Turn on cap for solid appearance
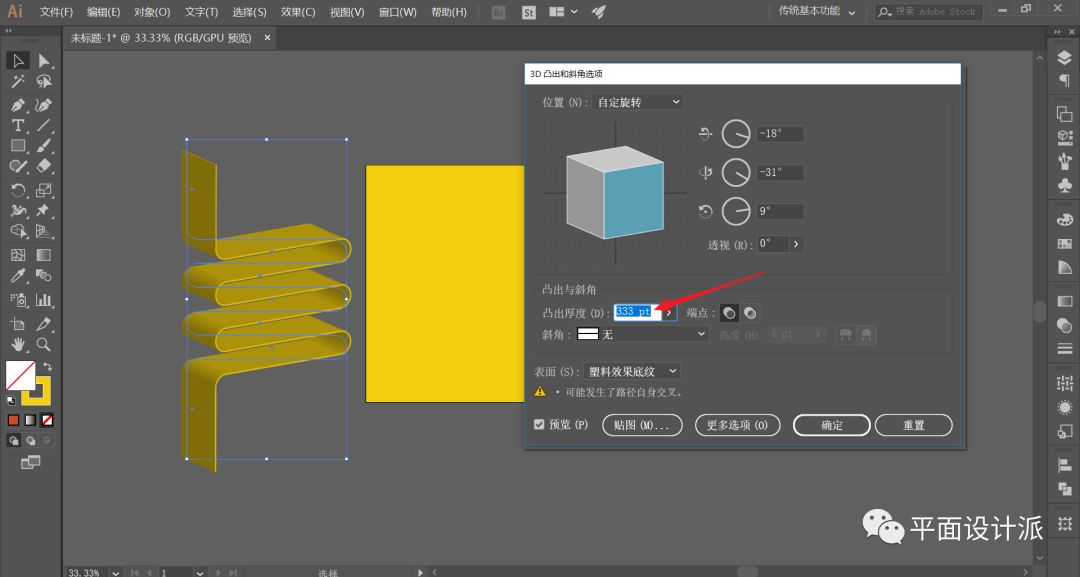1080x577 pixels. tap(729, 313)
